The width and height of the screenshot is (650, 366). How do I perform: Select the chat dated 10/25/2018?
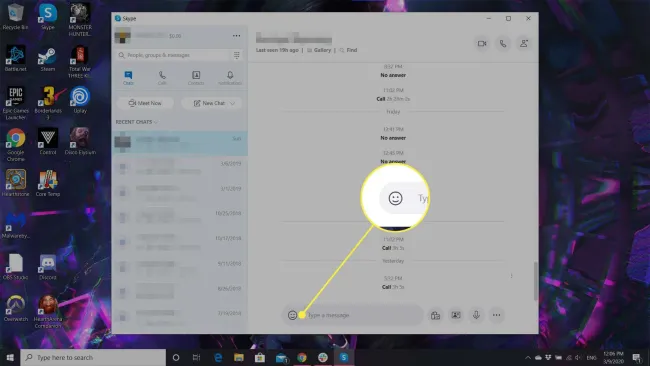coord(179,218)
